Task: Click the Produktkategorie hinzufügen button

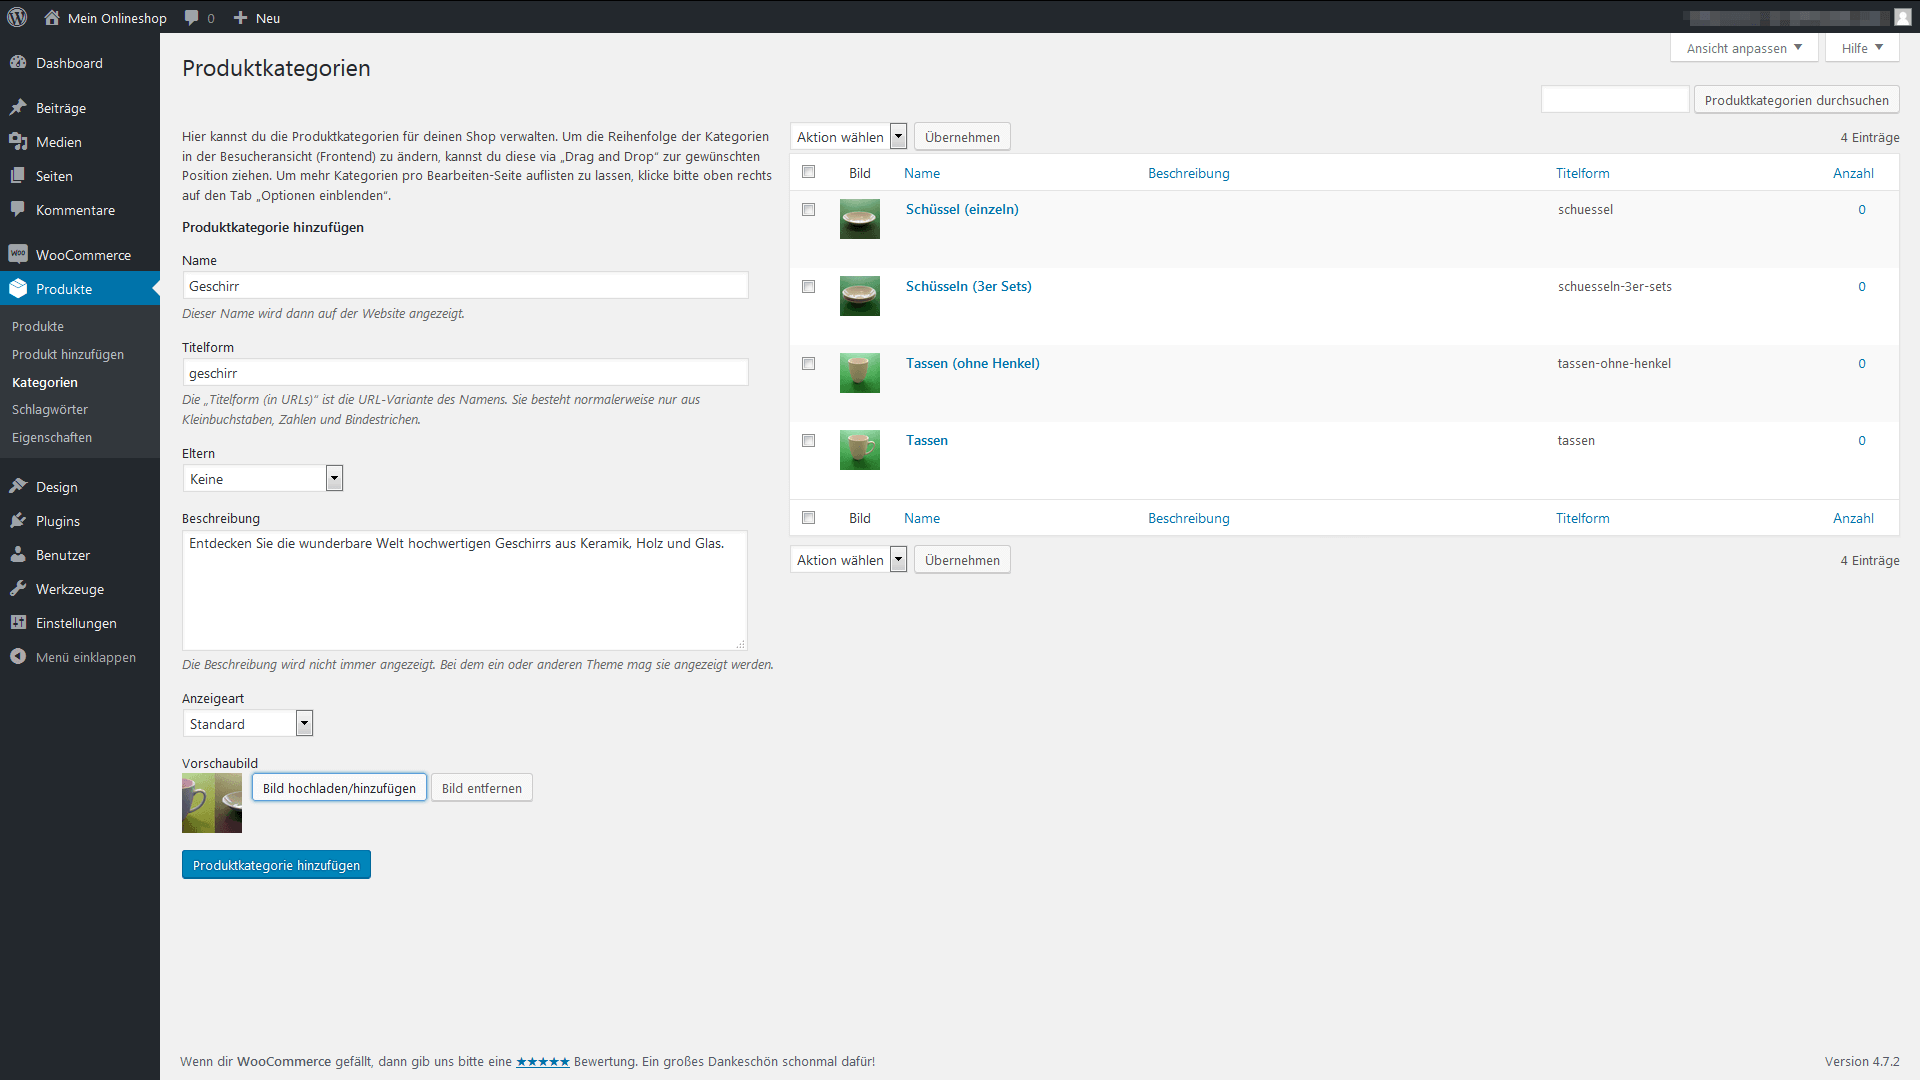Action: (x=276, y=864)
